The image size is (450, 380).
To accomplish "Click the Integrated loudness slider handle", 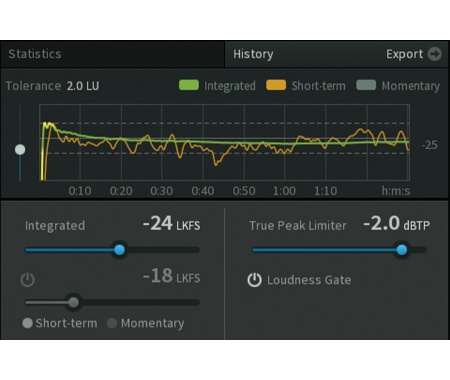I will click(x=119, y=250).
